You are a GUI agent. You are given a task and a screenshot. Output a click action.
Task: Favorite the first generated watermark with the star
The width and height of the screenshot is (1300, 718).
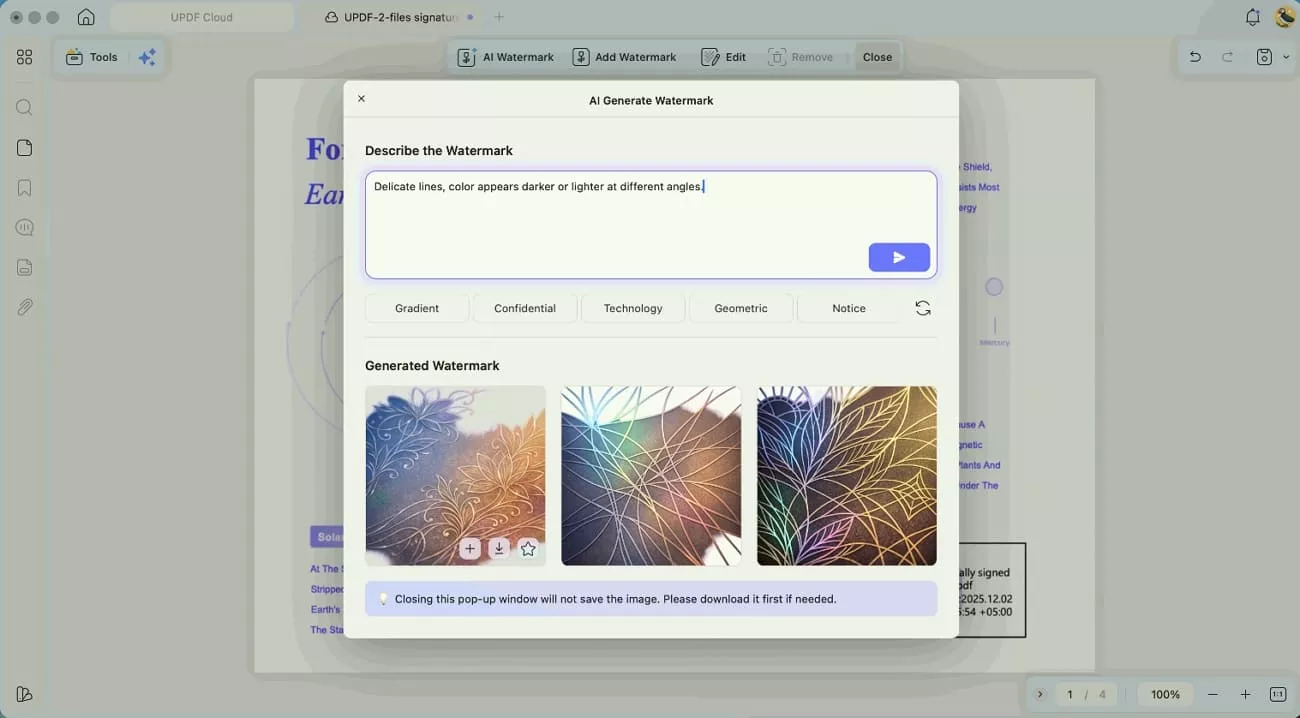click(x=528, y=548)
